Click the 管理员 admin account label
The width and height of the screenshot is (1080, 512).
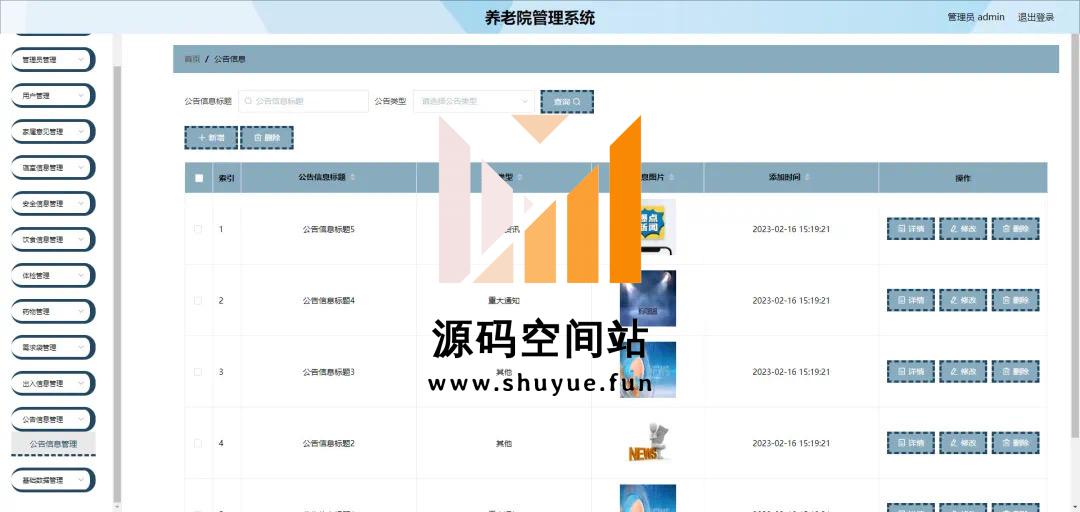(x=976, y=17)
